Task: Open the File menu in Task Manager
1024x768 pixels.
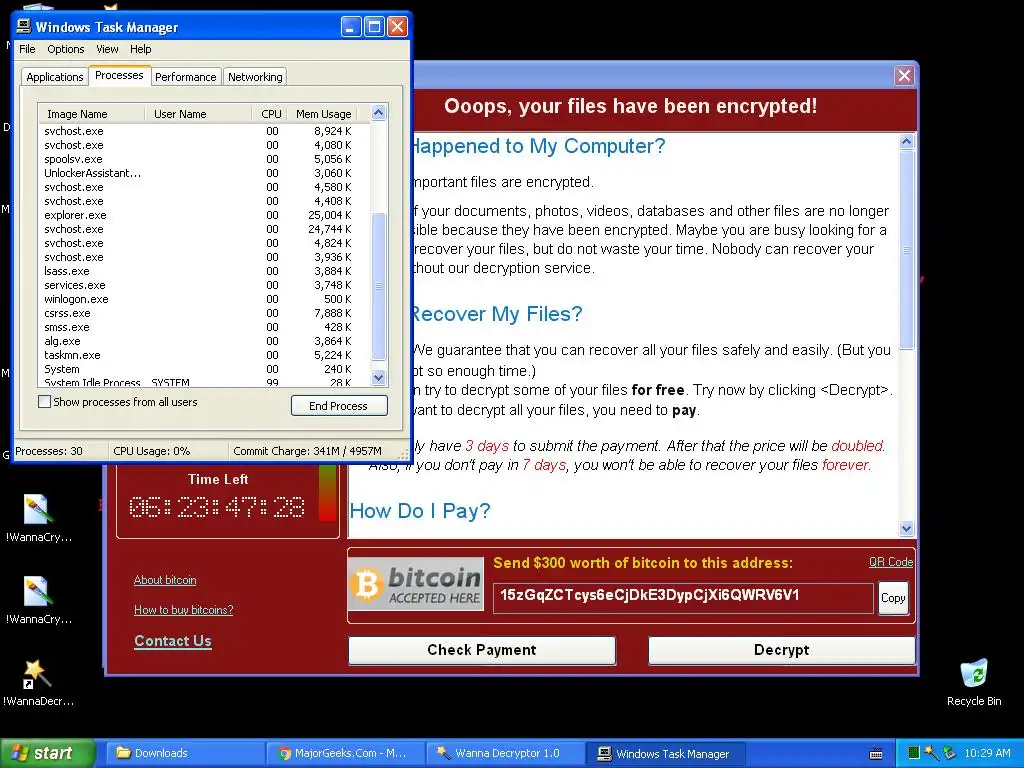Action: click(27, 49)
